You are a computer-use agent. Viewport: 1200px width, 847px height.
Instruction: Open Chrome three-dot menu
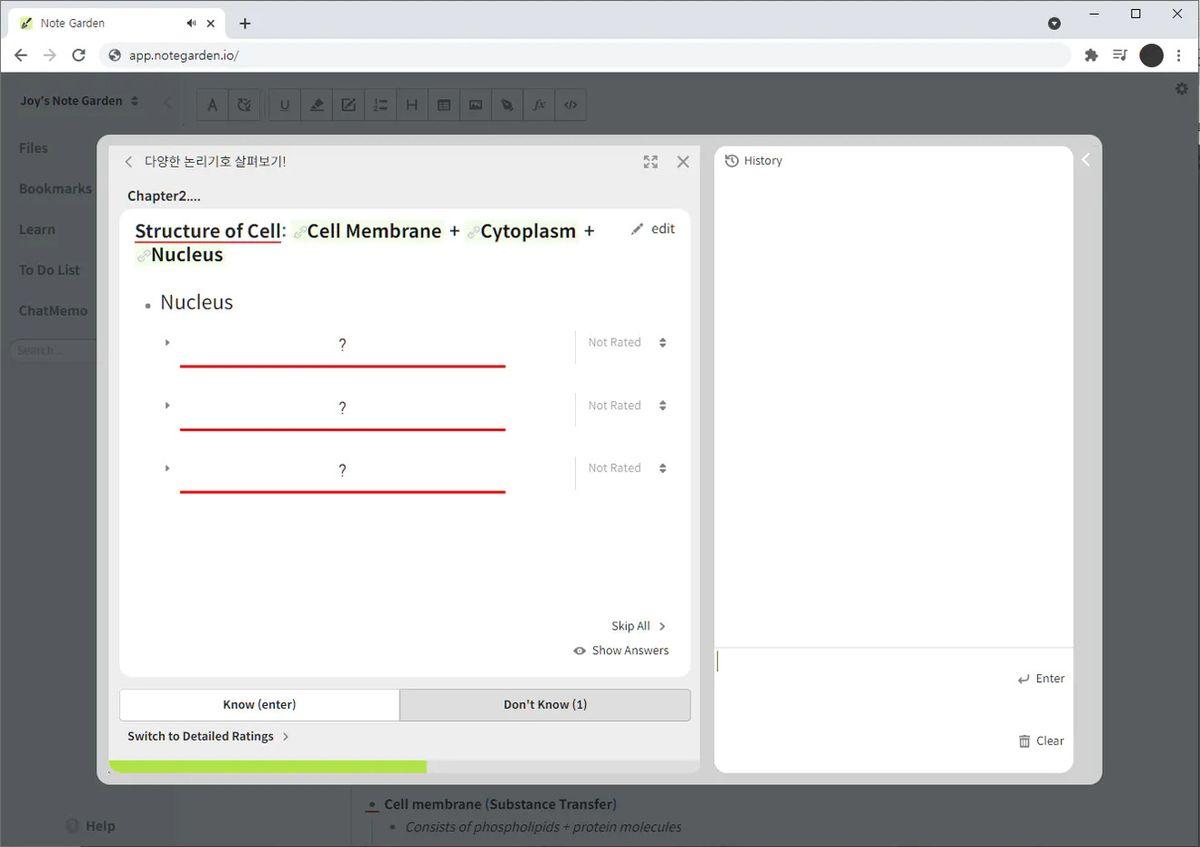point(1180,55)
